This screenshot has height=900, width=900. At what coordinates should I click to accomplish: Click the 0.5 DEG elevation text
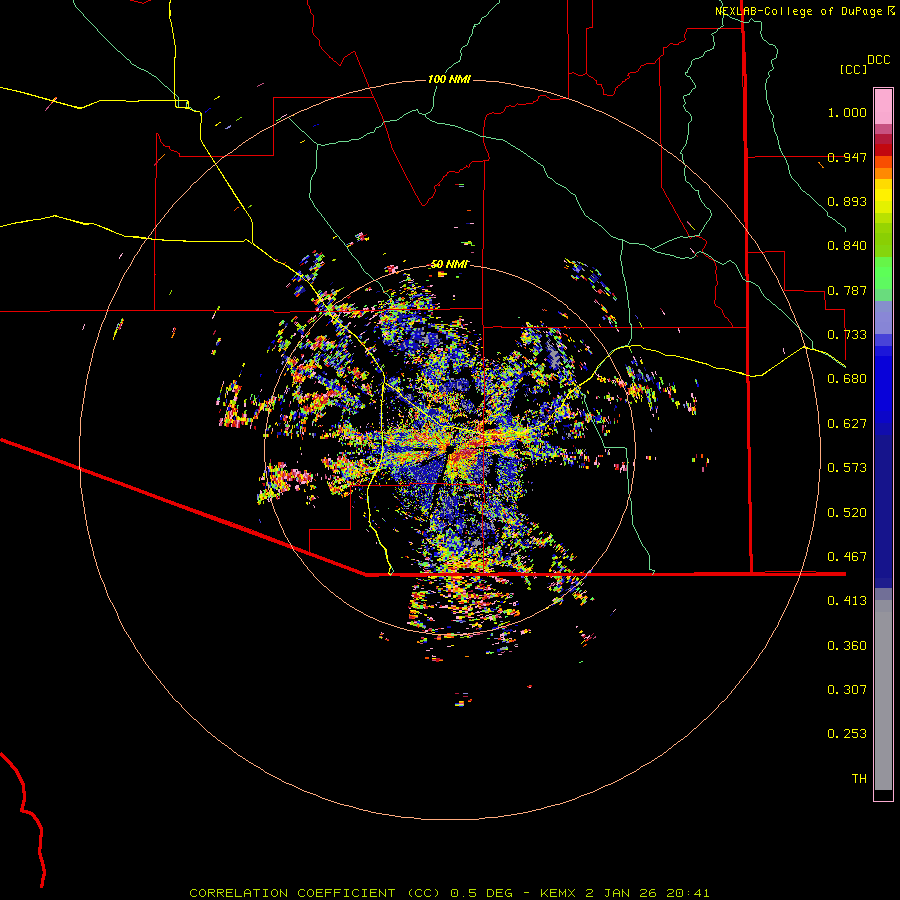pyautogui.click(x=482, y=893)
